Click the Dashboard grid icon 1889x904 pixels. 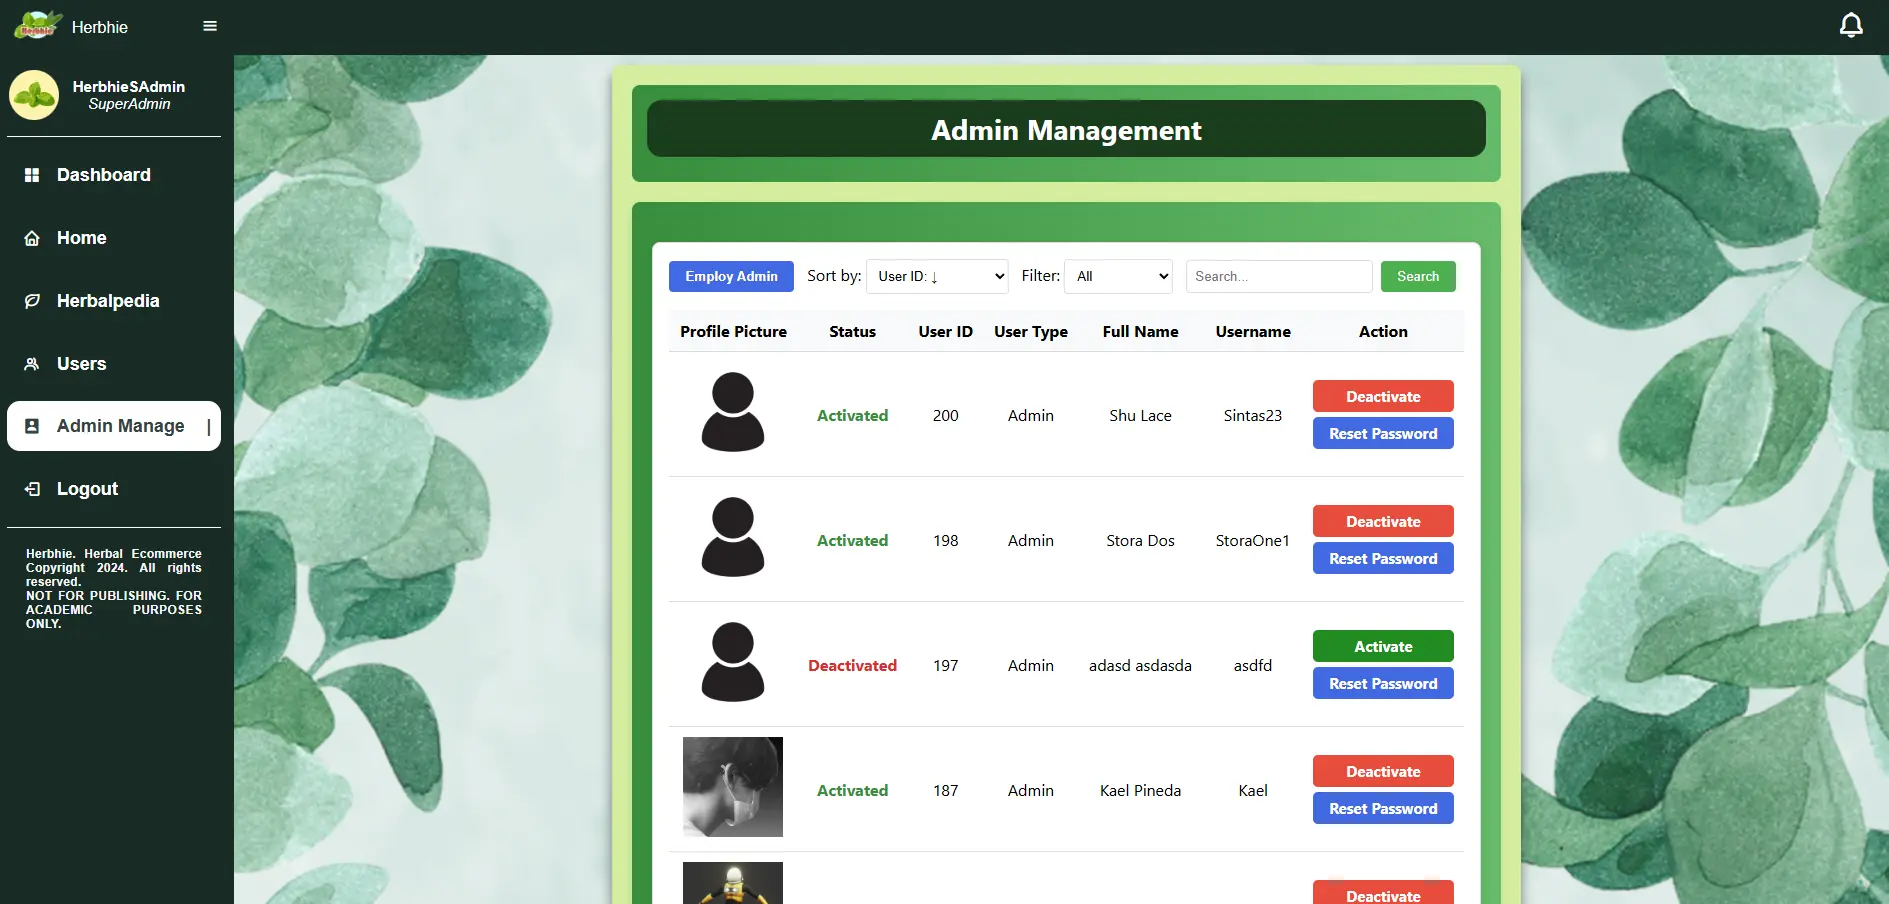(32, 175)
